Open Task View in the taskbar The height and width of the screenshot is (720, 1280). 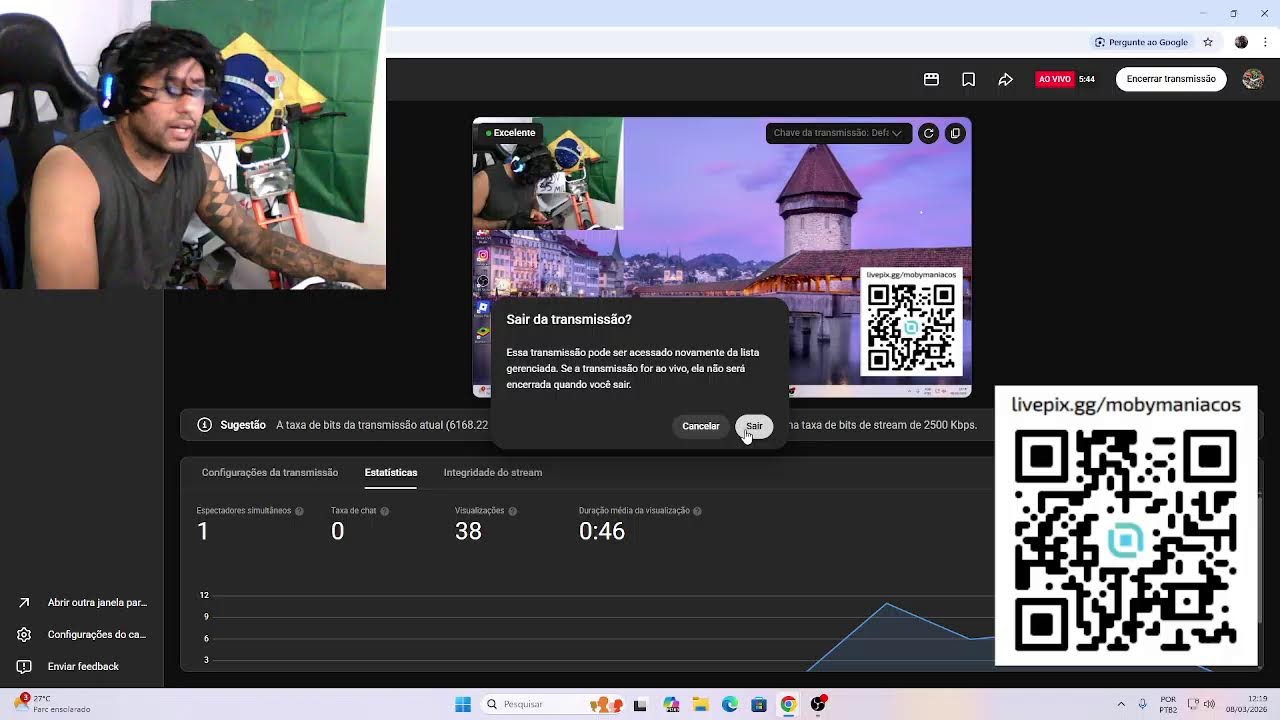[640, 704]
